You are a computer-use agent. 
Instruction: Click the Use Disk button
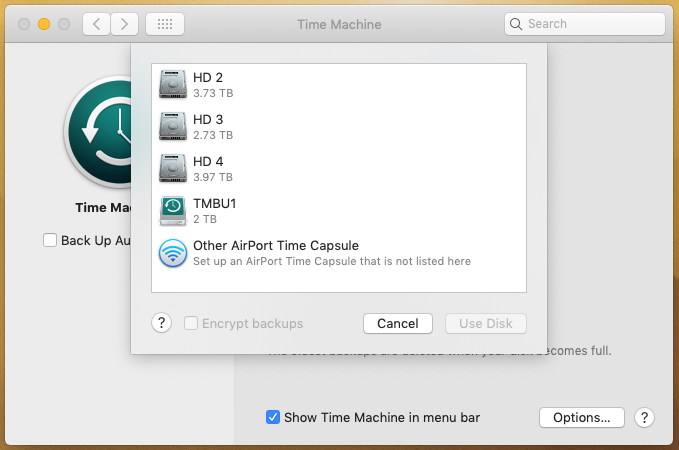pos(485,324)
